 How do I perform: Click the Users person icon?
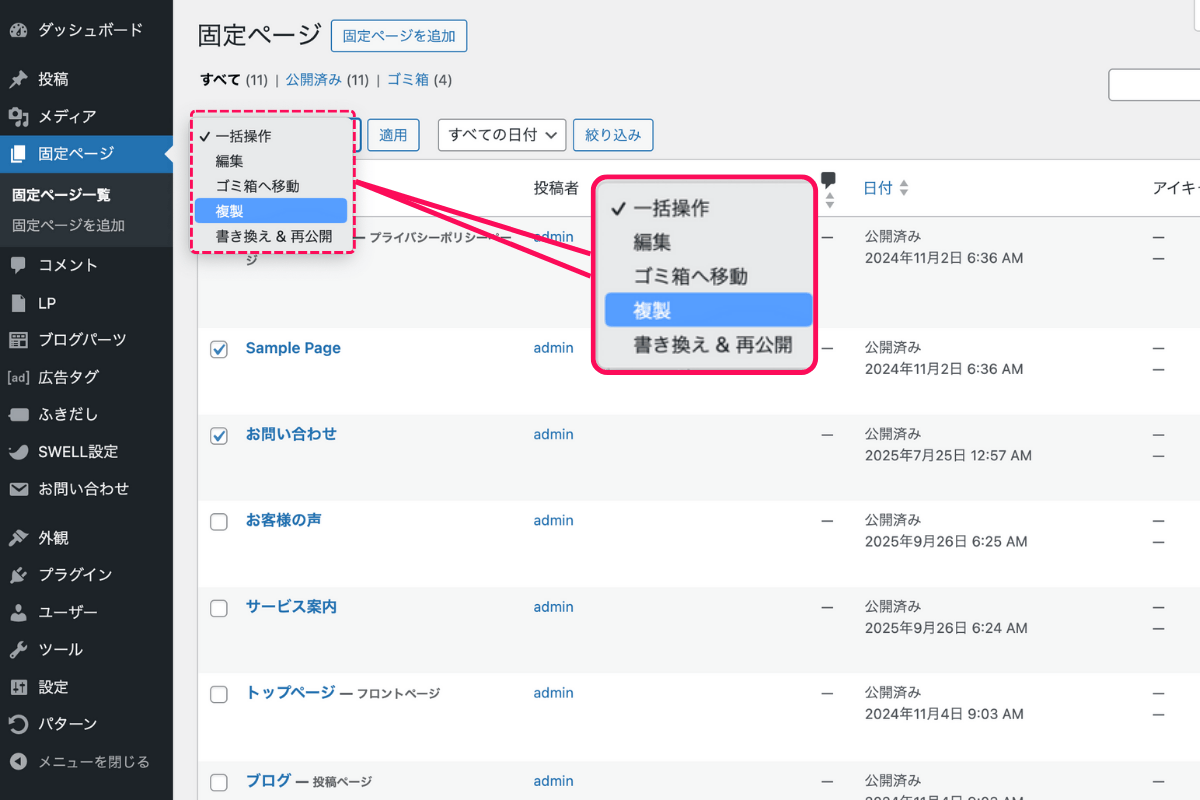coord(18,612)
